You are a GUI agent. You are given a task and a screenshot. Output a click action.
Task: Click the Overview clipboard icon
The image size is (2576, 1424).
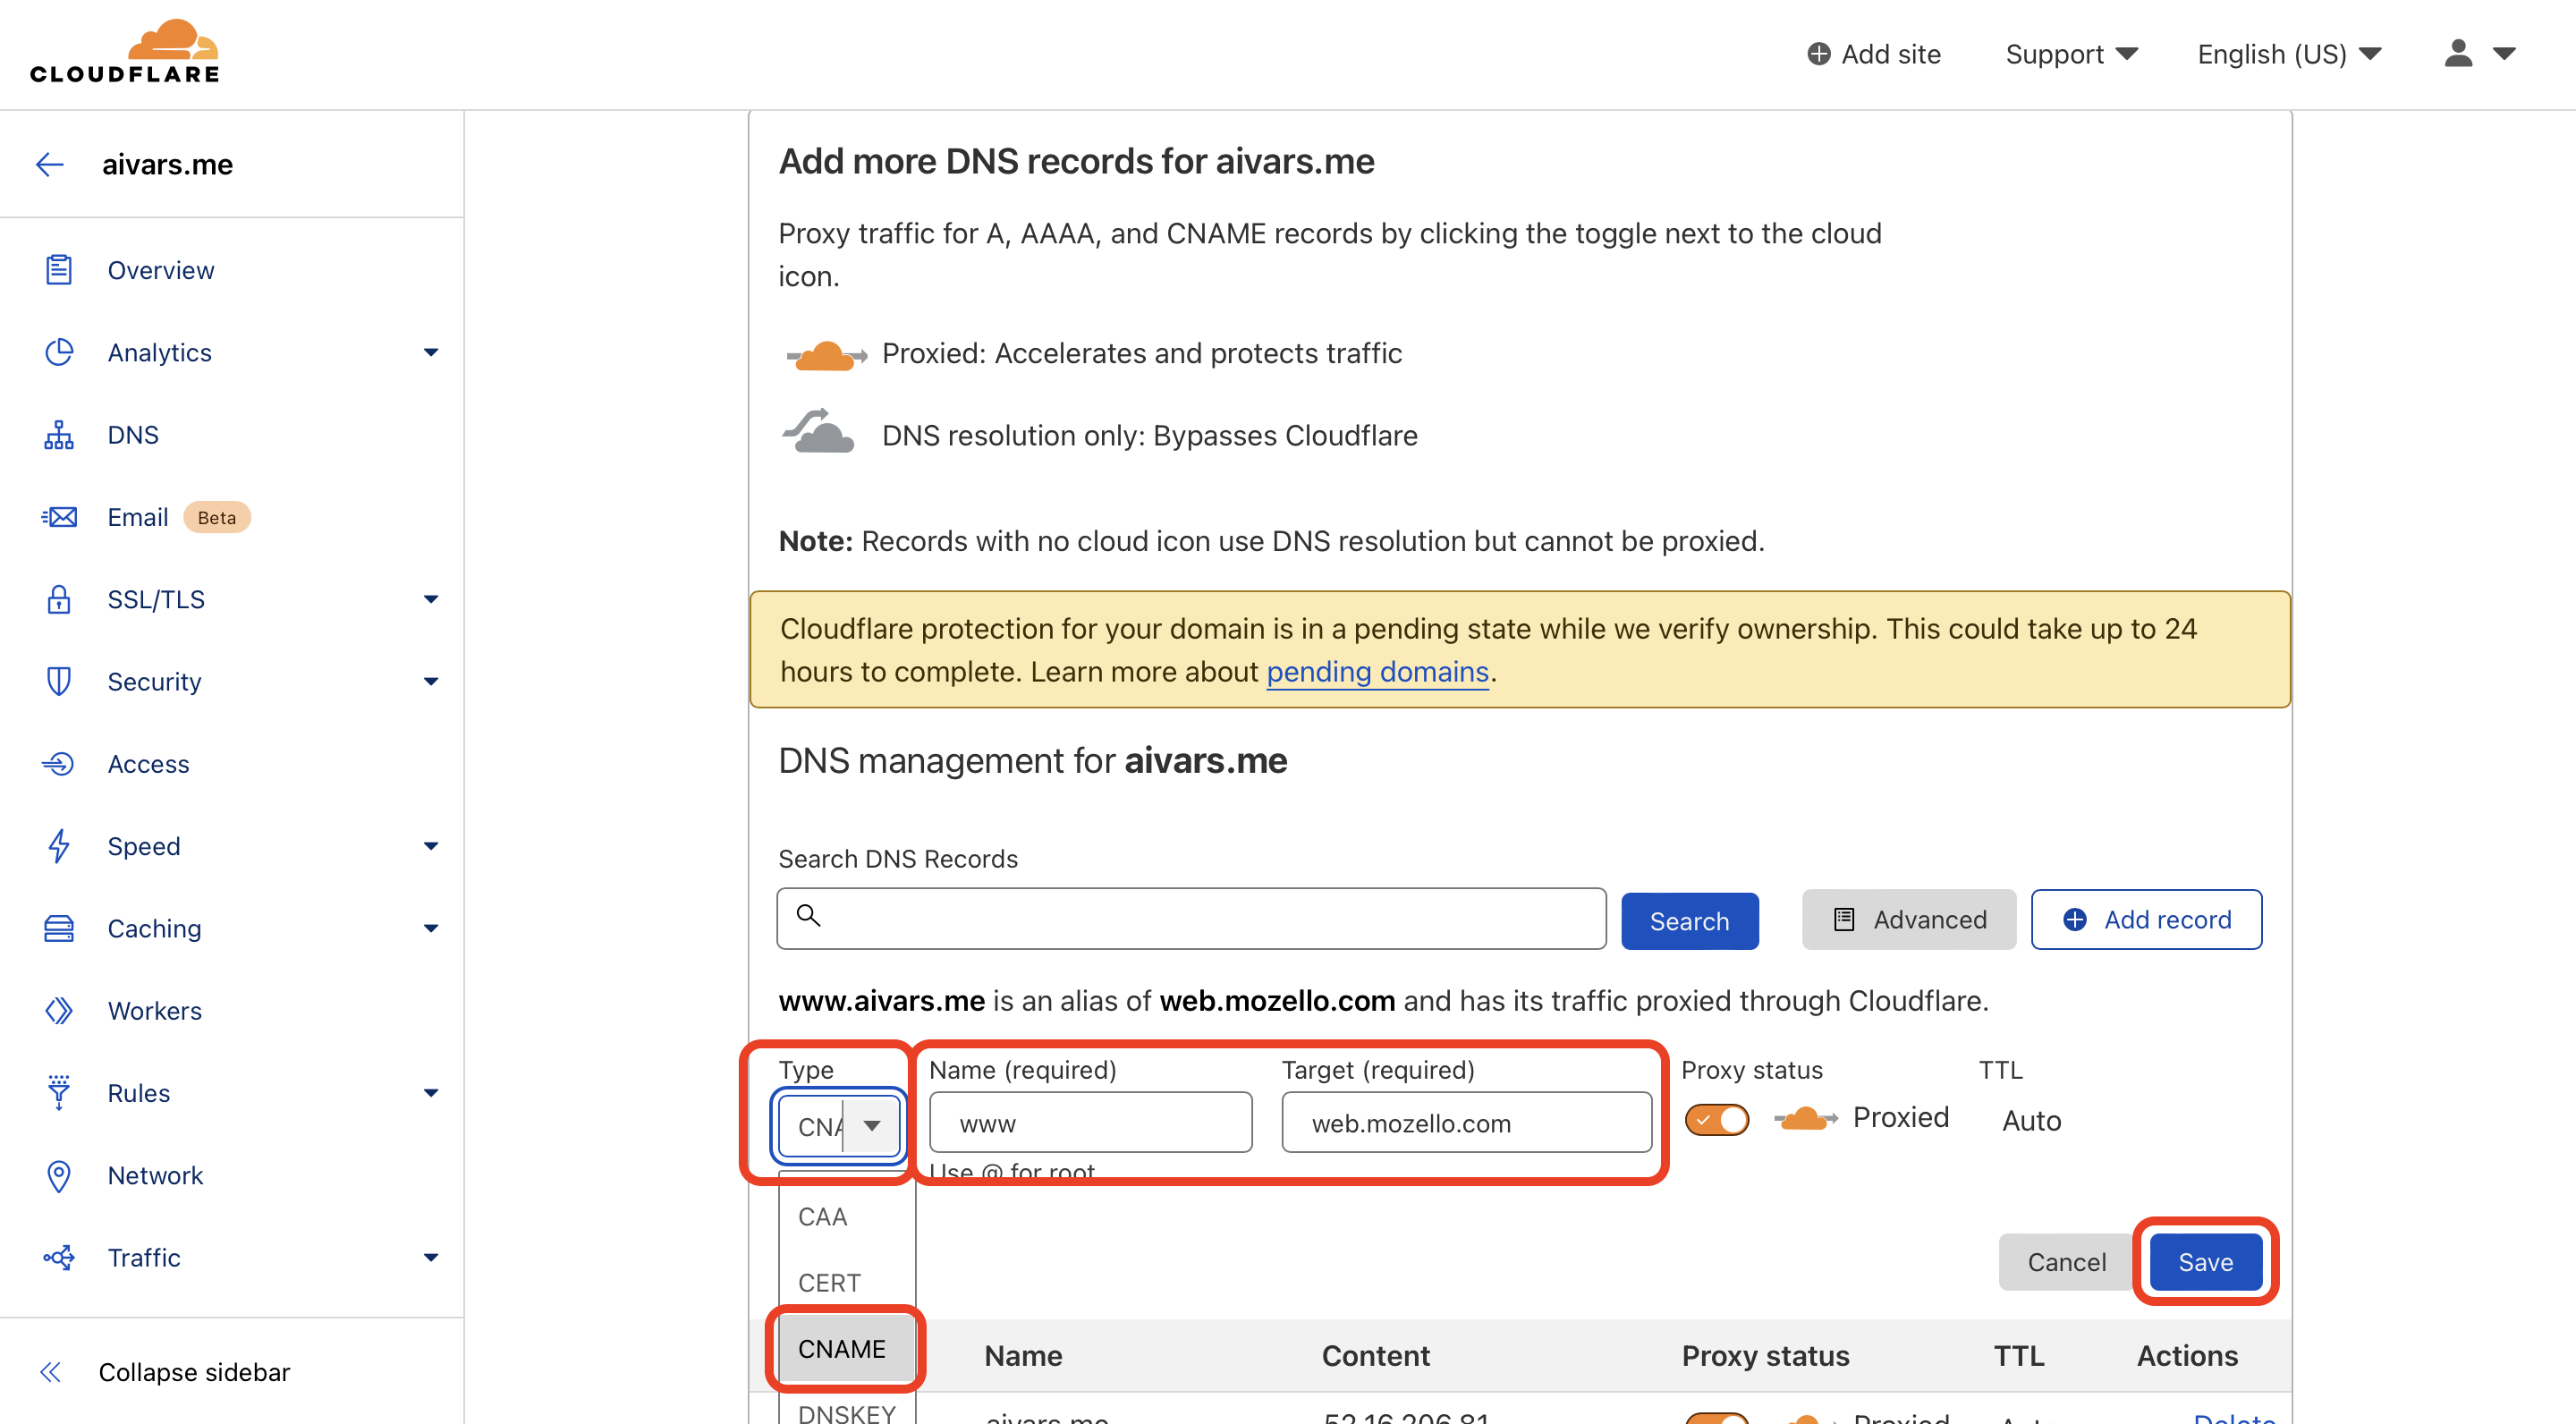(x=59, y=270)
